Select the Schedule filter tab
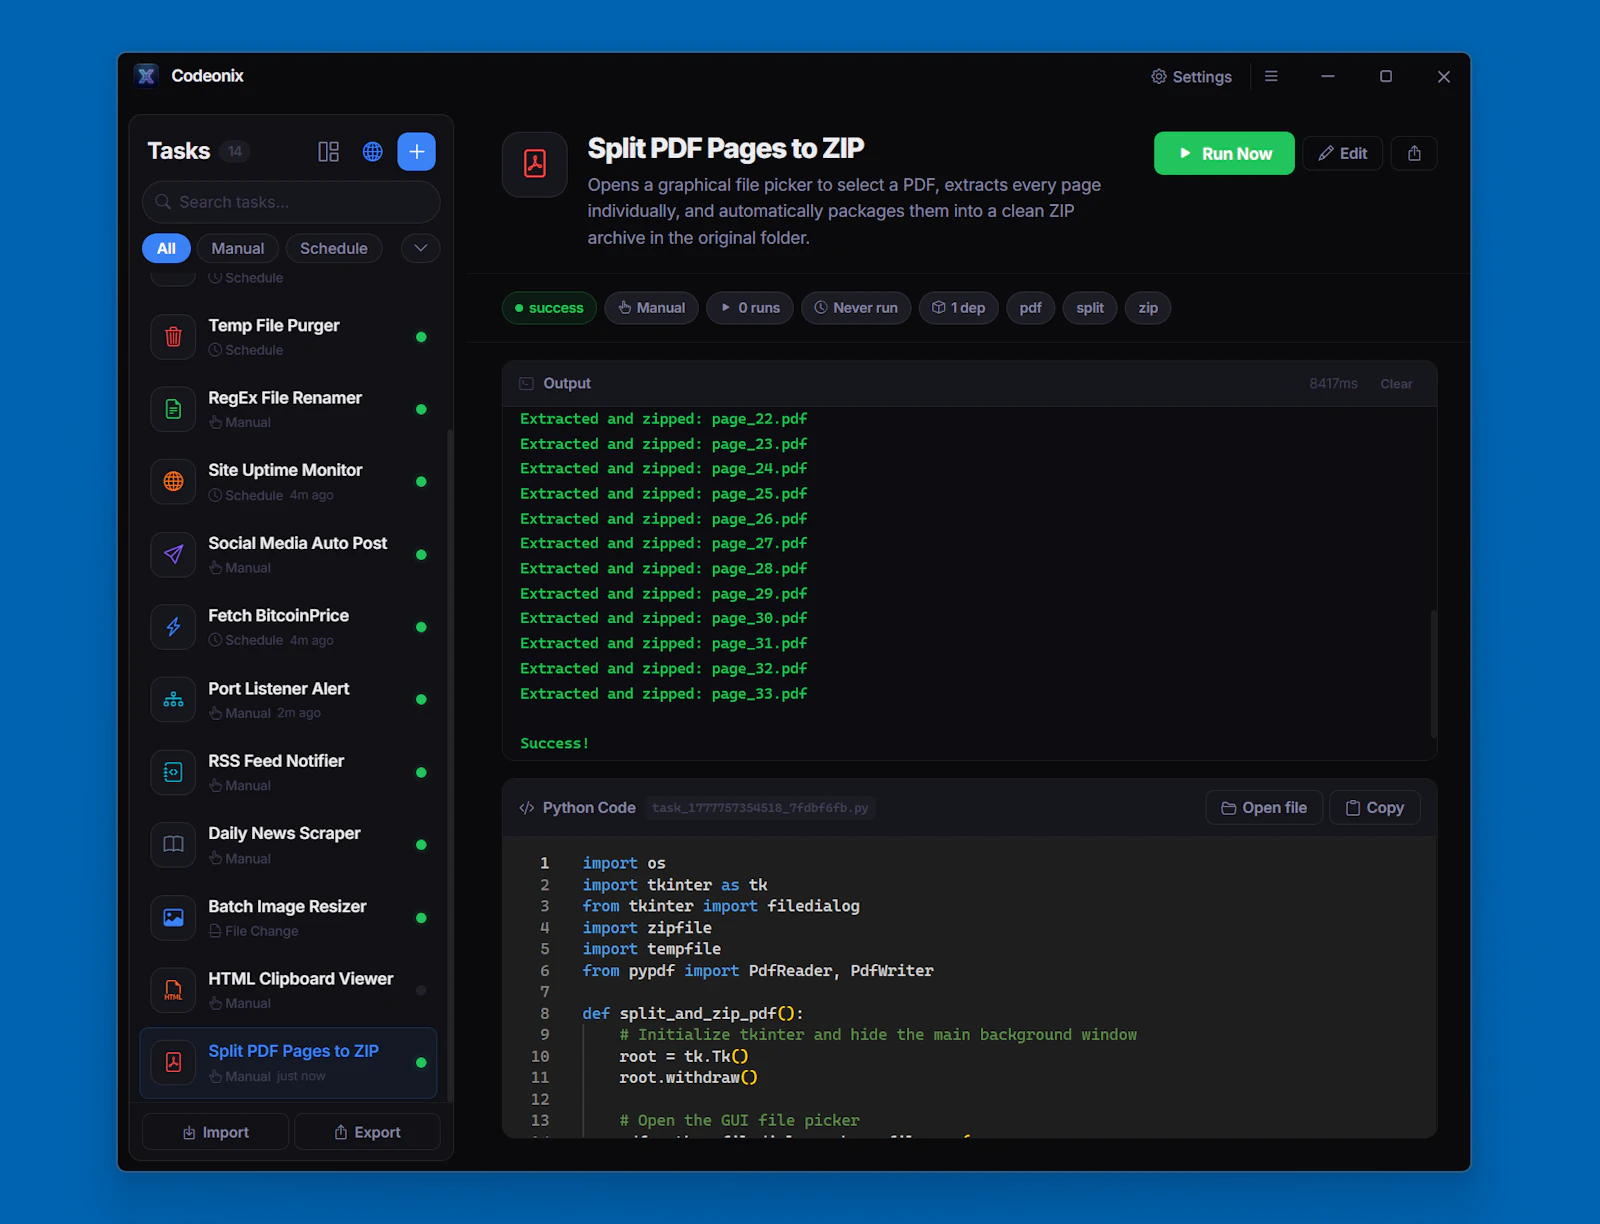1600x1224 pixels. [x=334, y=248]
